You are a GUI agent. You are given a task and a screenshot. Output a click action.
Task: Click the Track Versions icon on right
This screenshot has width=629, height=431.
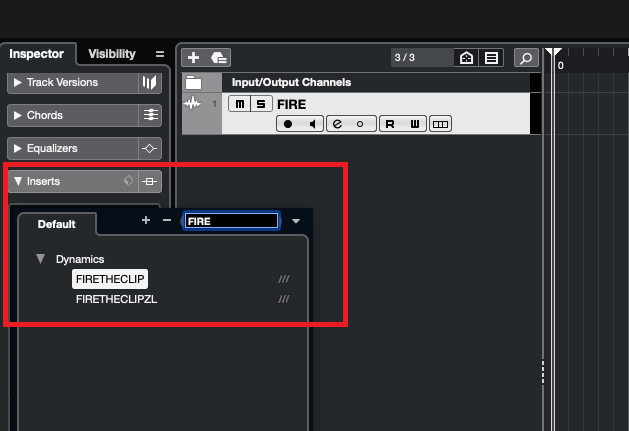pyautogui.click(x=150, y=83)
